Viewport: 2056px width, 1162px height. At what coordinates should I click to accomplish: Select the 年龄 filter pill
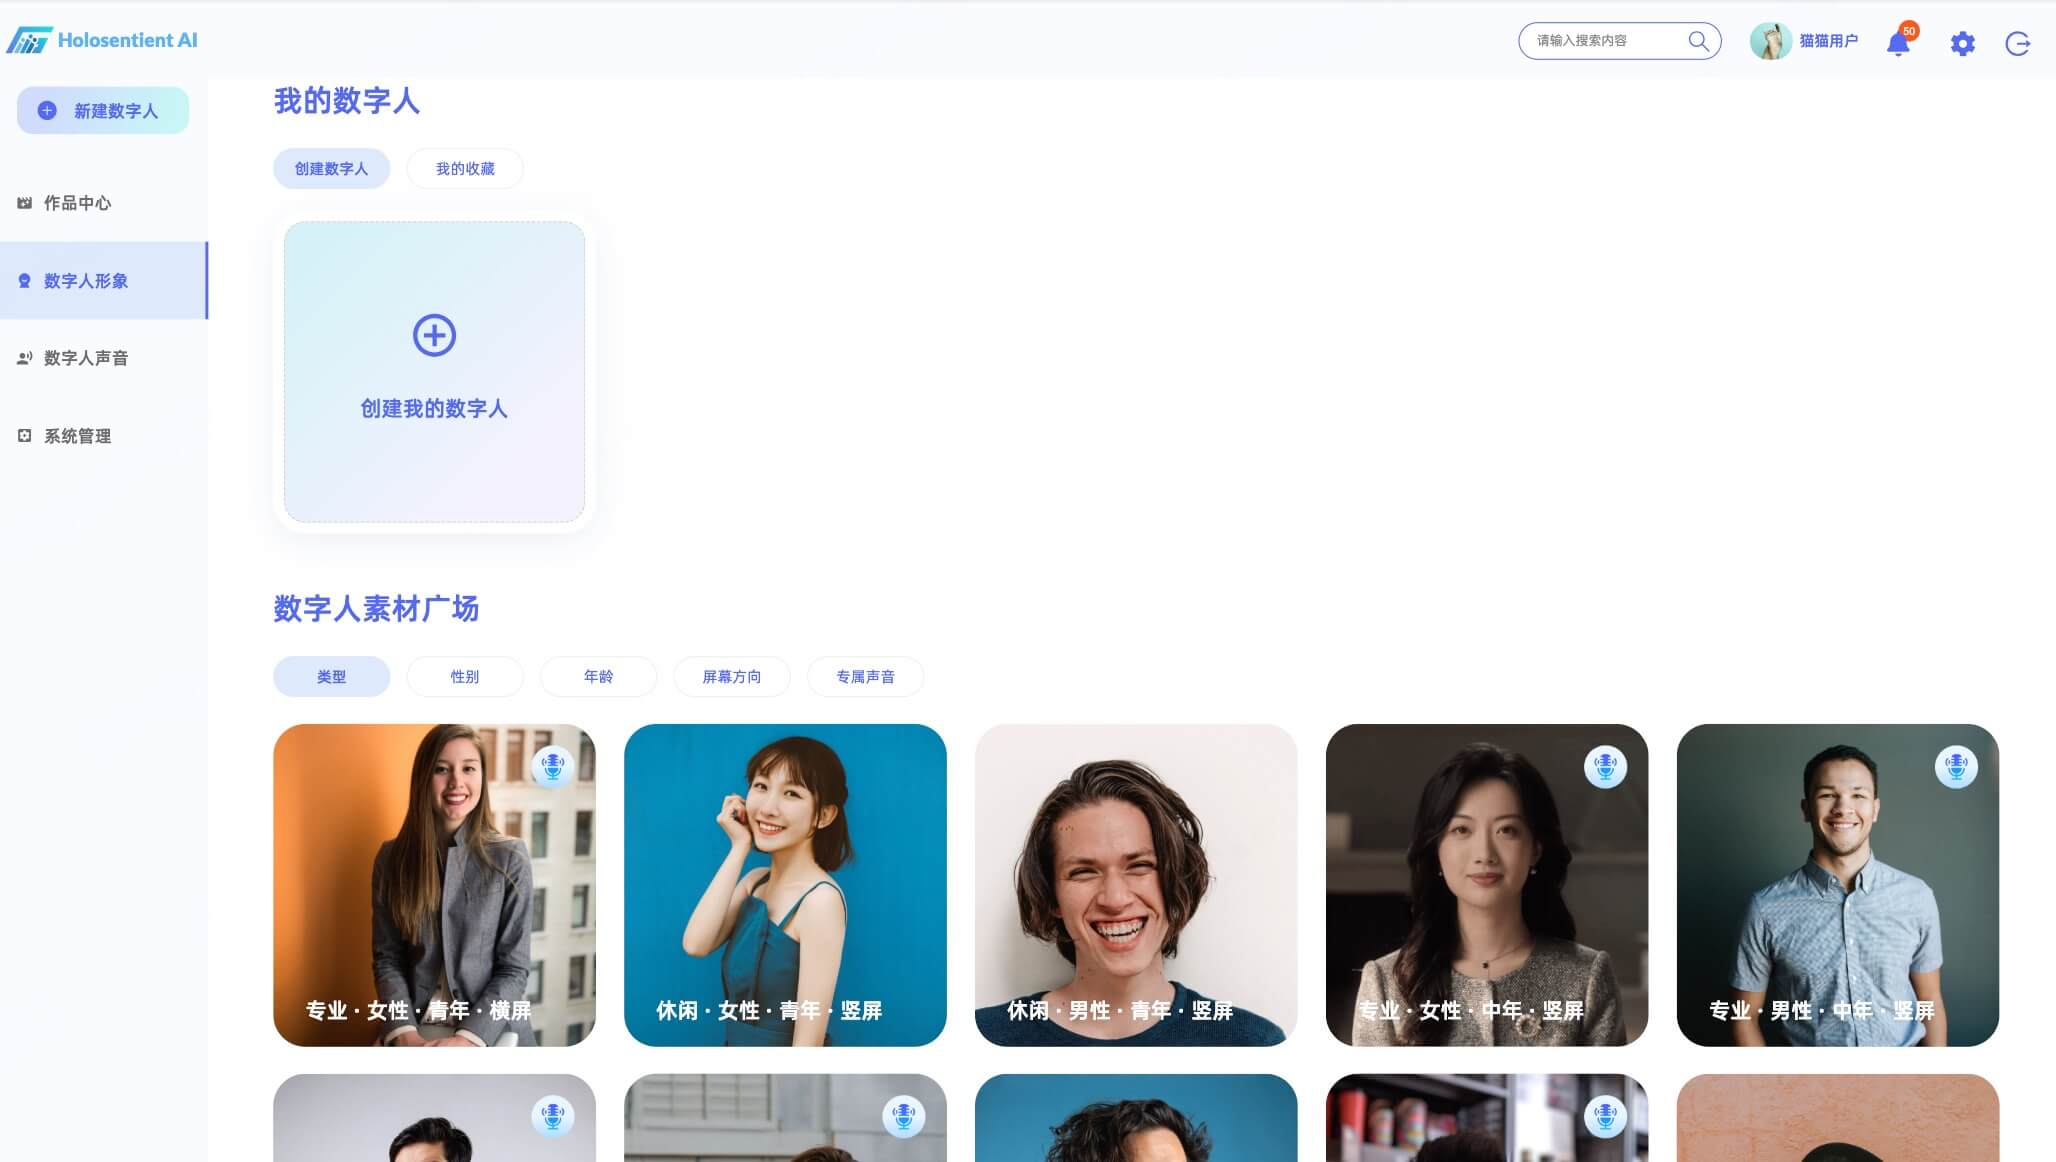[598, 677]
